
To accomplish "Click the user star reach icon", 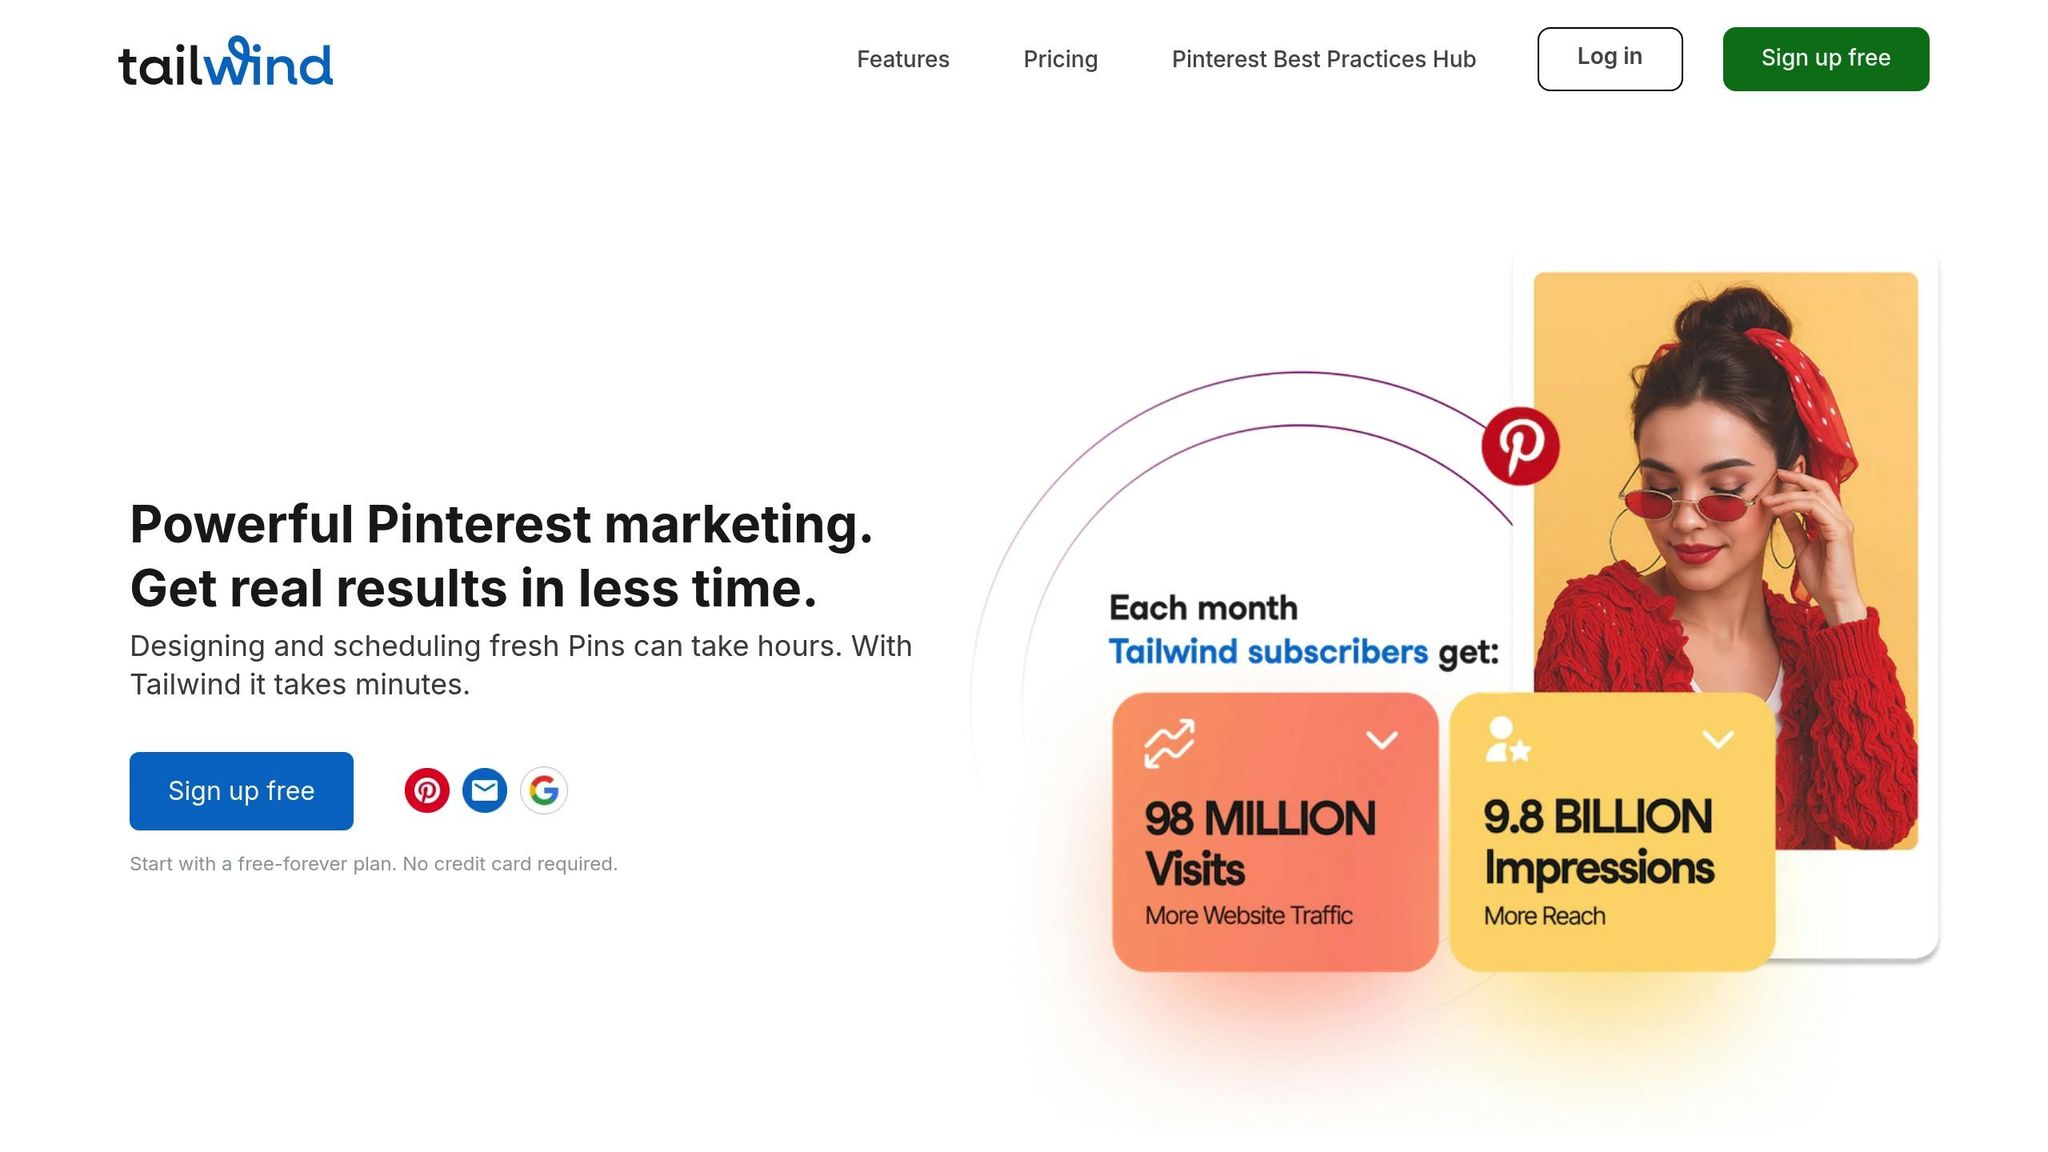I will [1507, 741].
